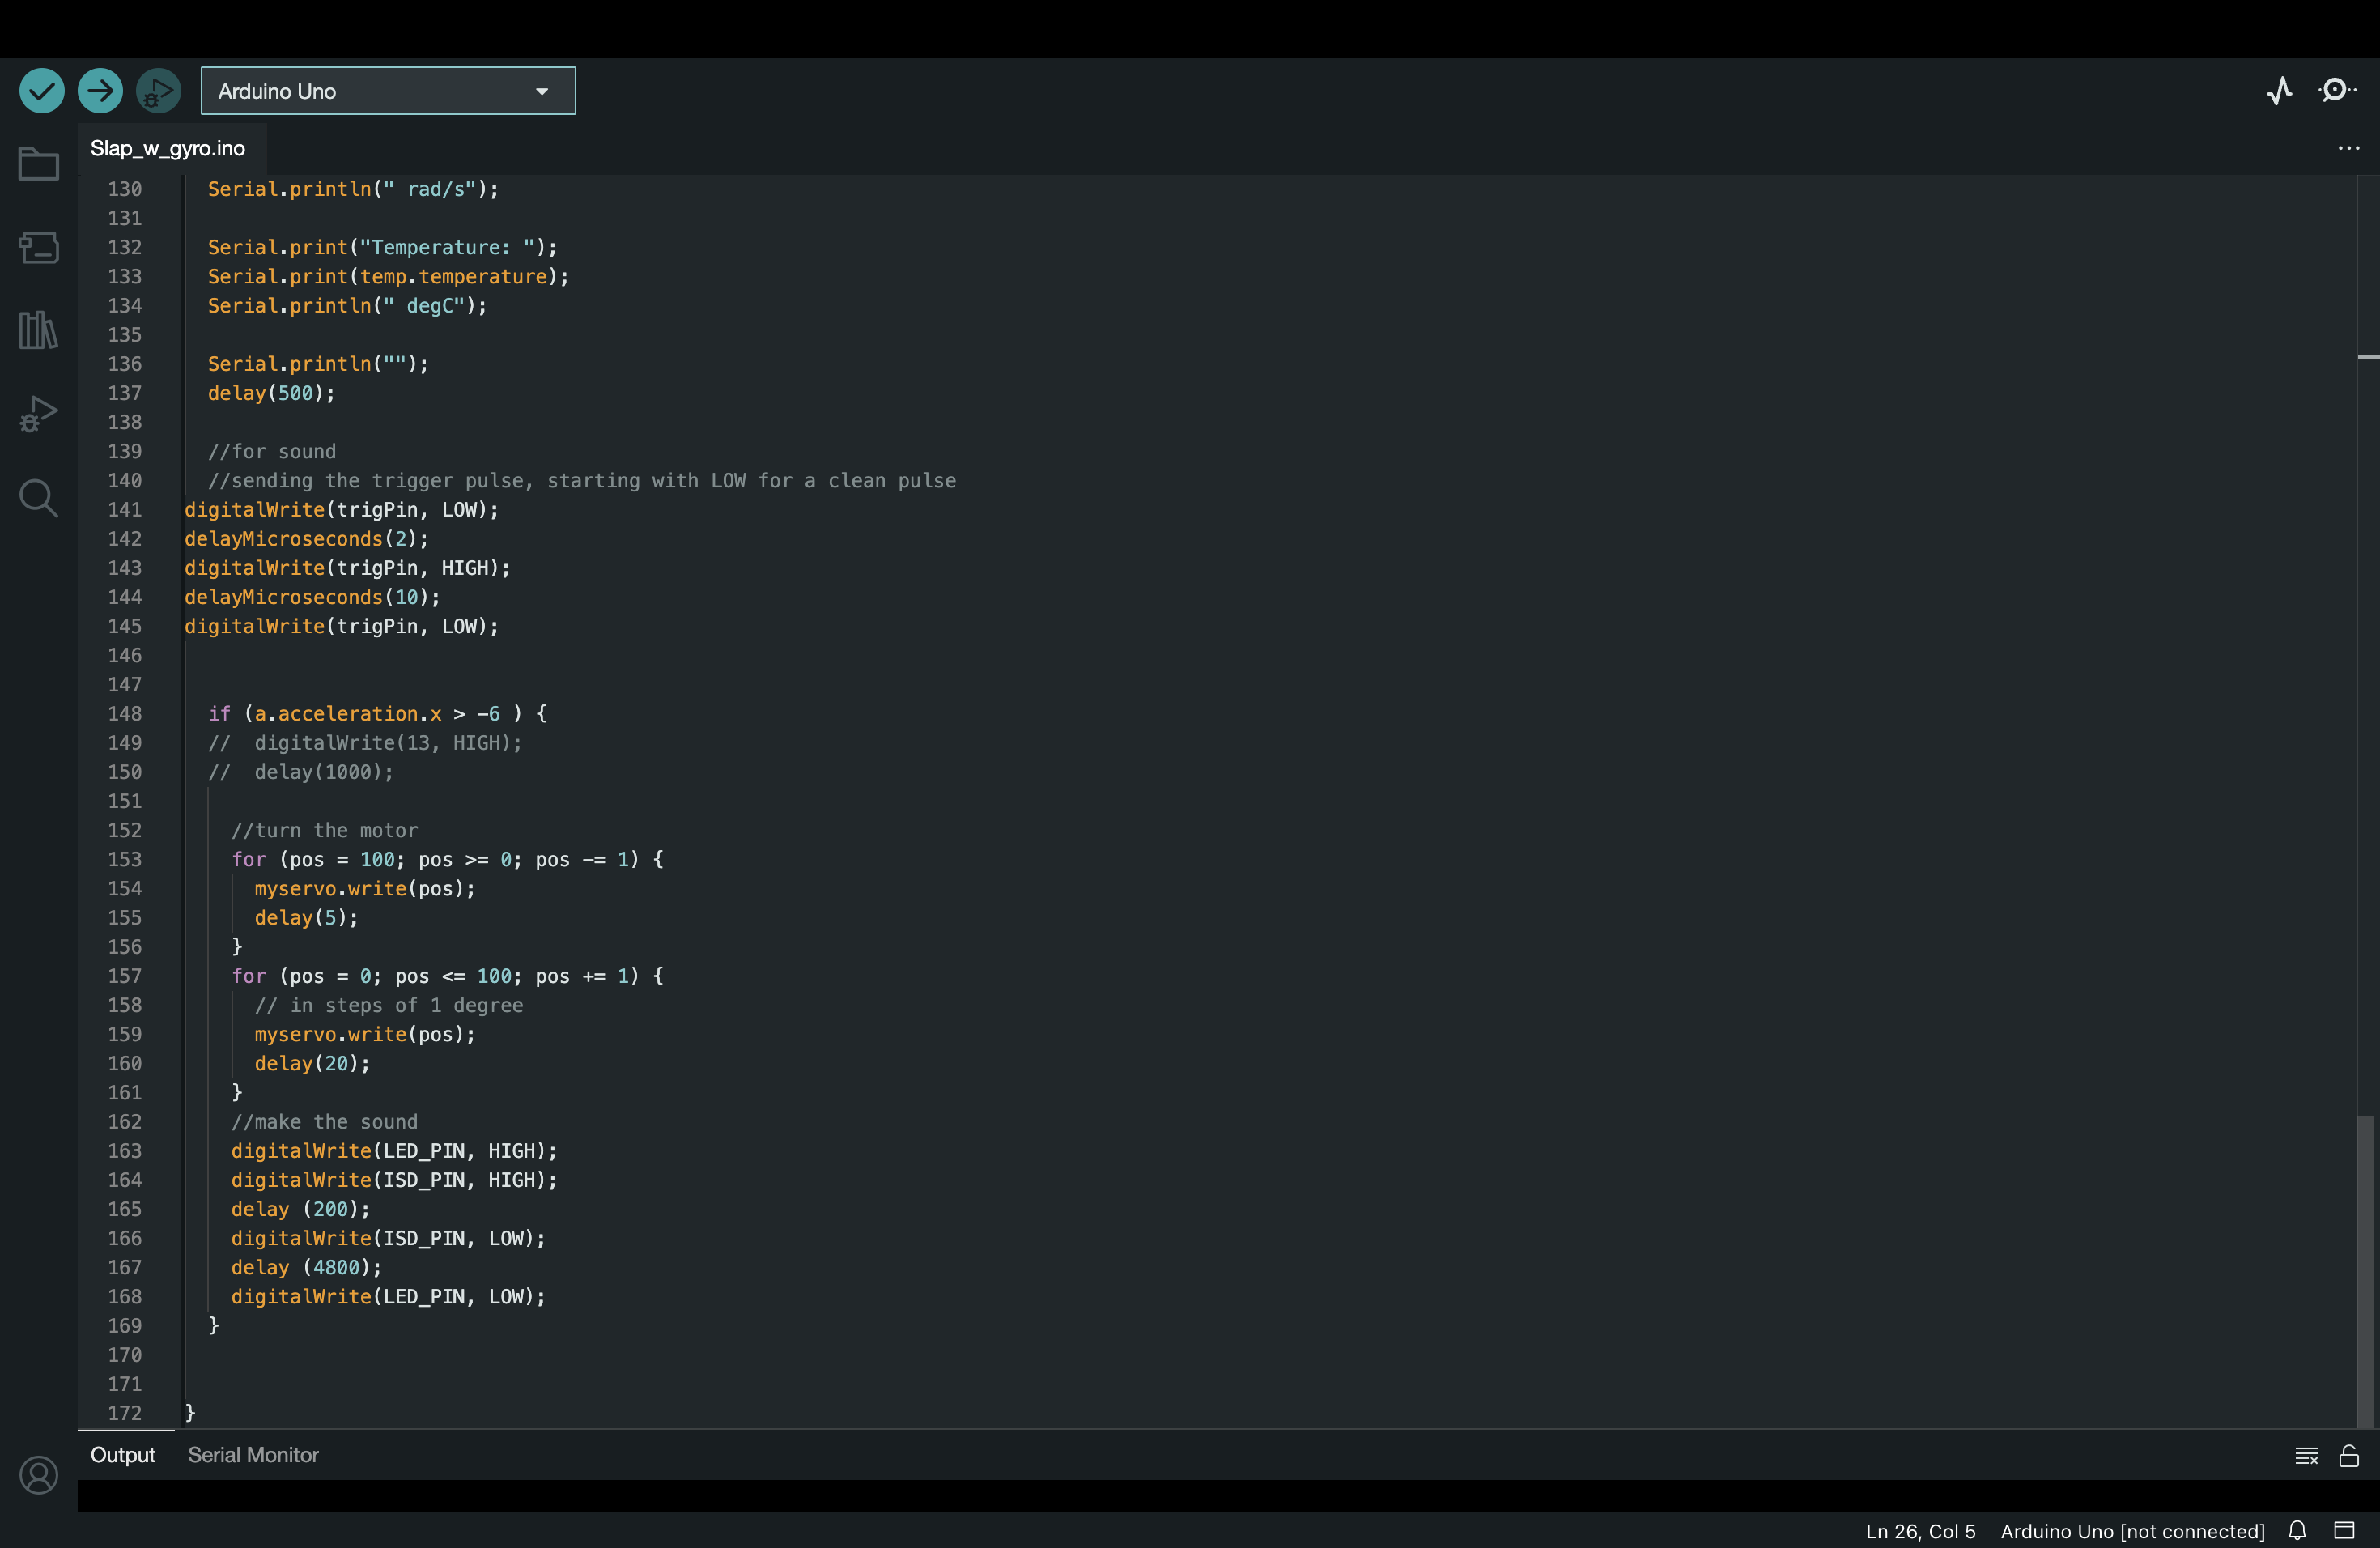The height and width of the screenshot is (1548, 2380).
Task: Open the Serial Plotter icon
Action: pos(2279,91)
